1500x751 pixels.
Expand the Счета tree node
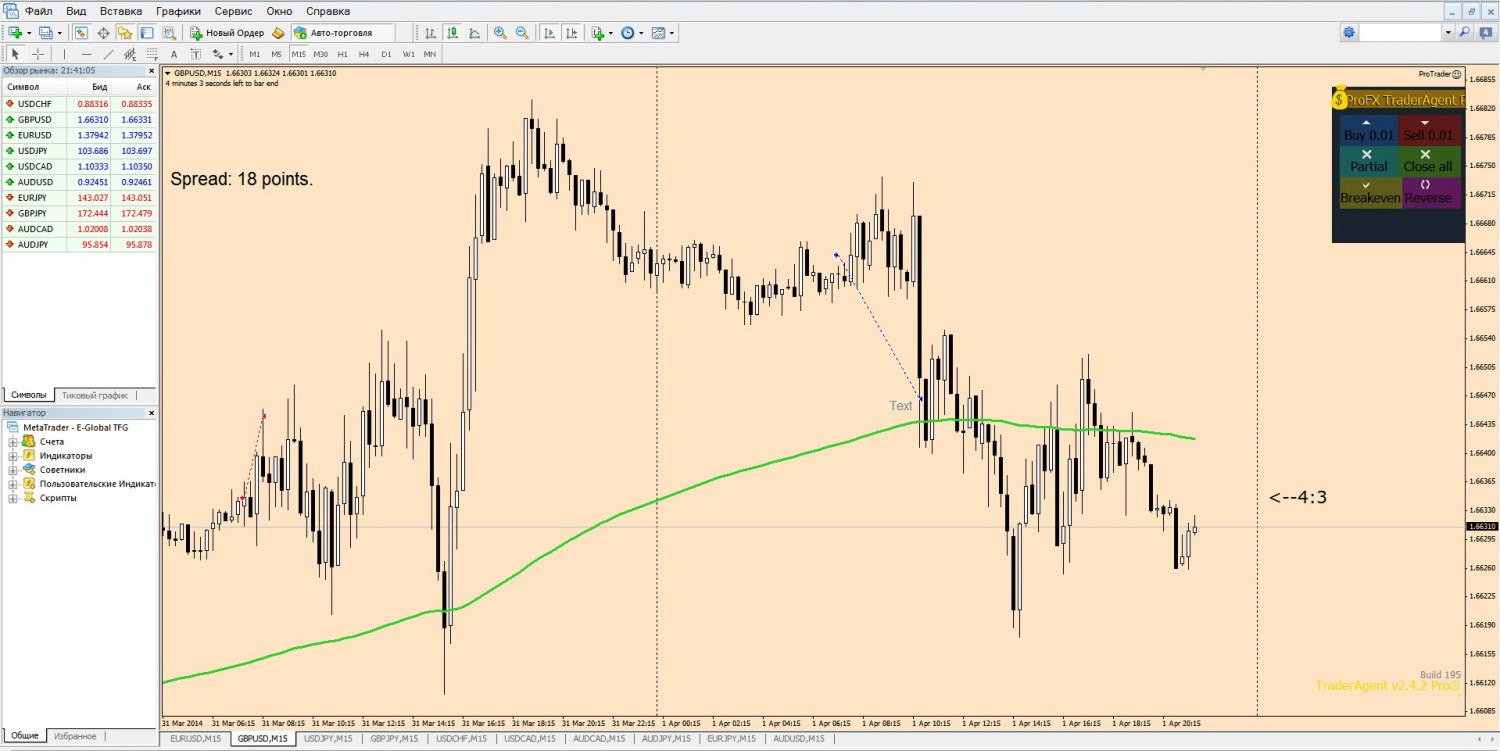point(13,441)
